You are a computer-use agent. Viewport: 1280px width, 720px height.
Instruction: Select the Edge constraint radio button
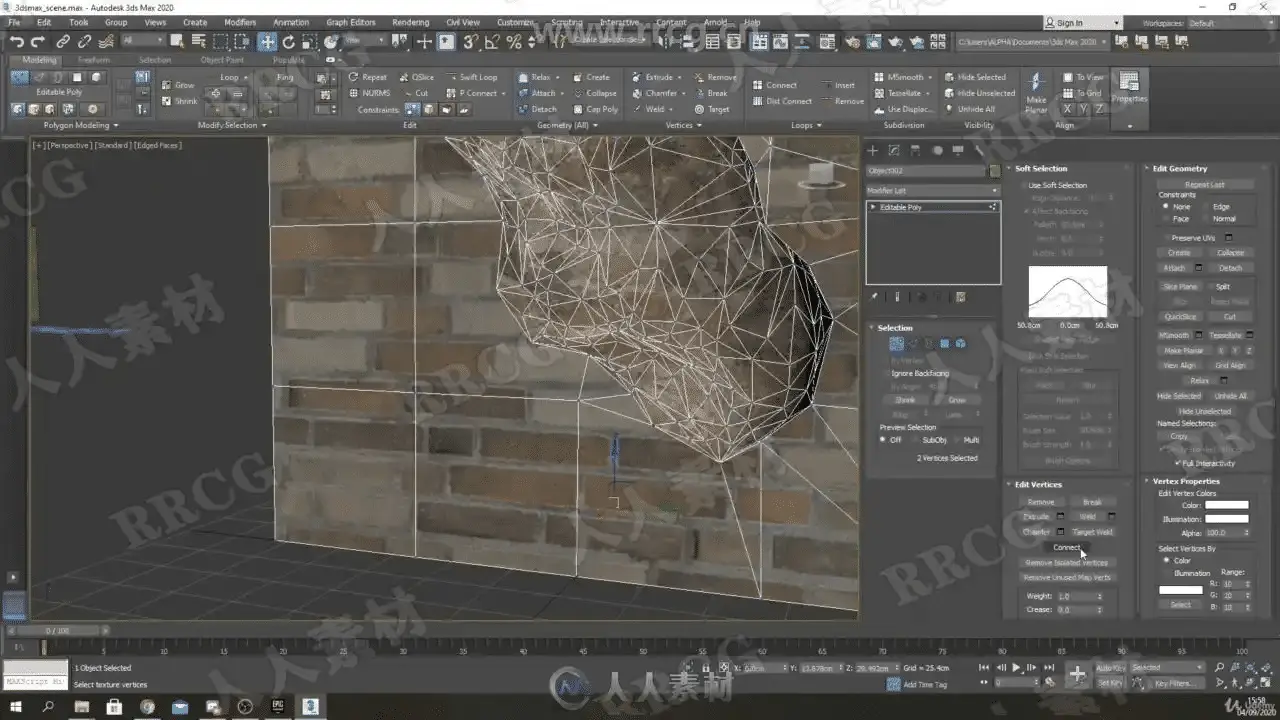(x=1204, y=207)
